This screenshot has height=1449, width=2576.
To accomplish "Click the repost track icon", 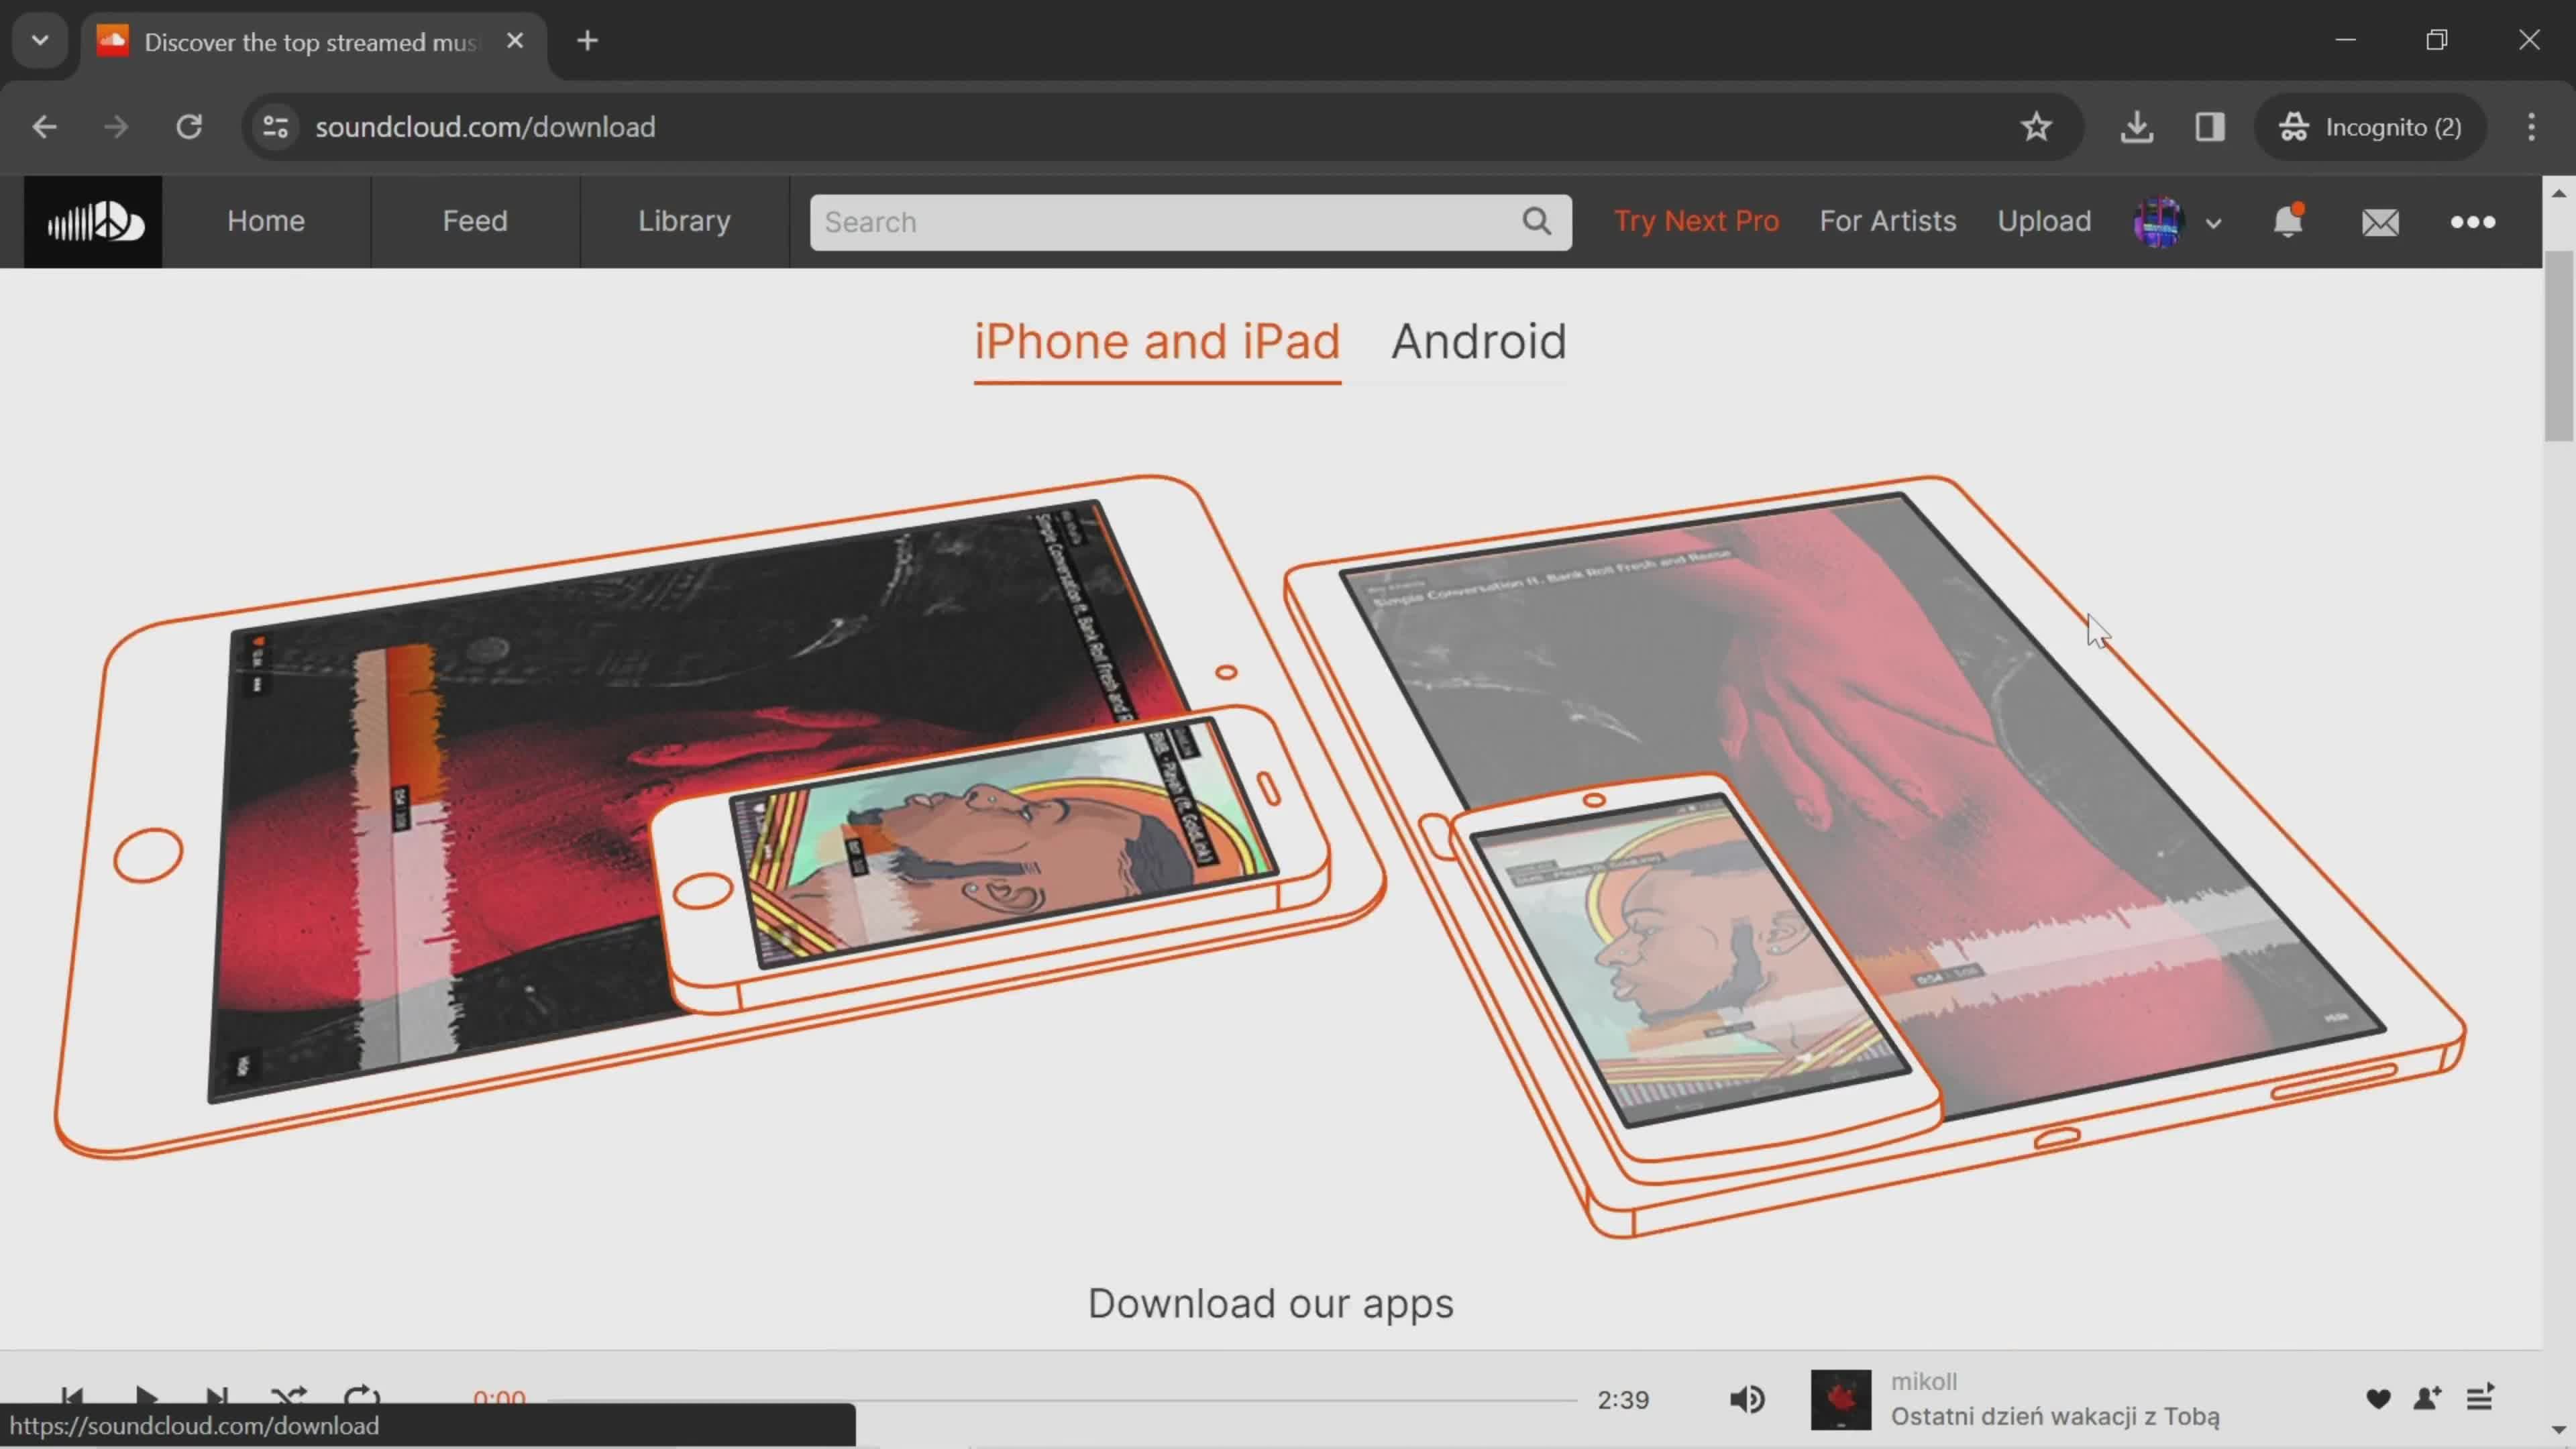I will [2427, 1398].
